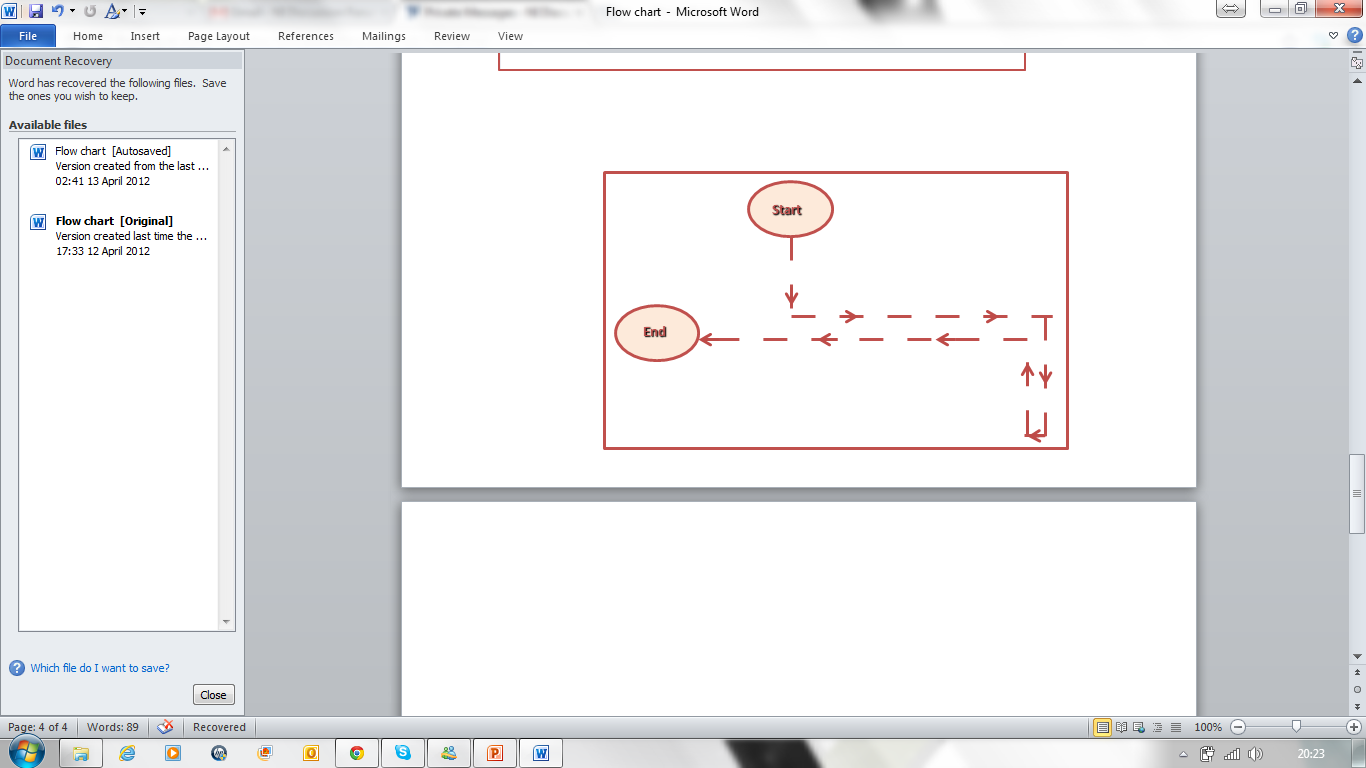
Task: Open Windows Explorer from taskbar
Action: click(x=80, y=753)
